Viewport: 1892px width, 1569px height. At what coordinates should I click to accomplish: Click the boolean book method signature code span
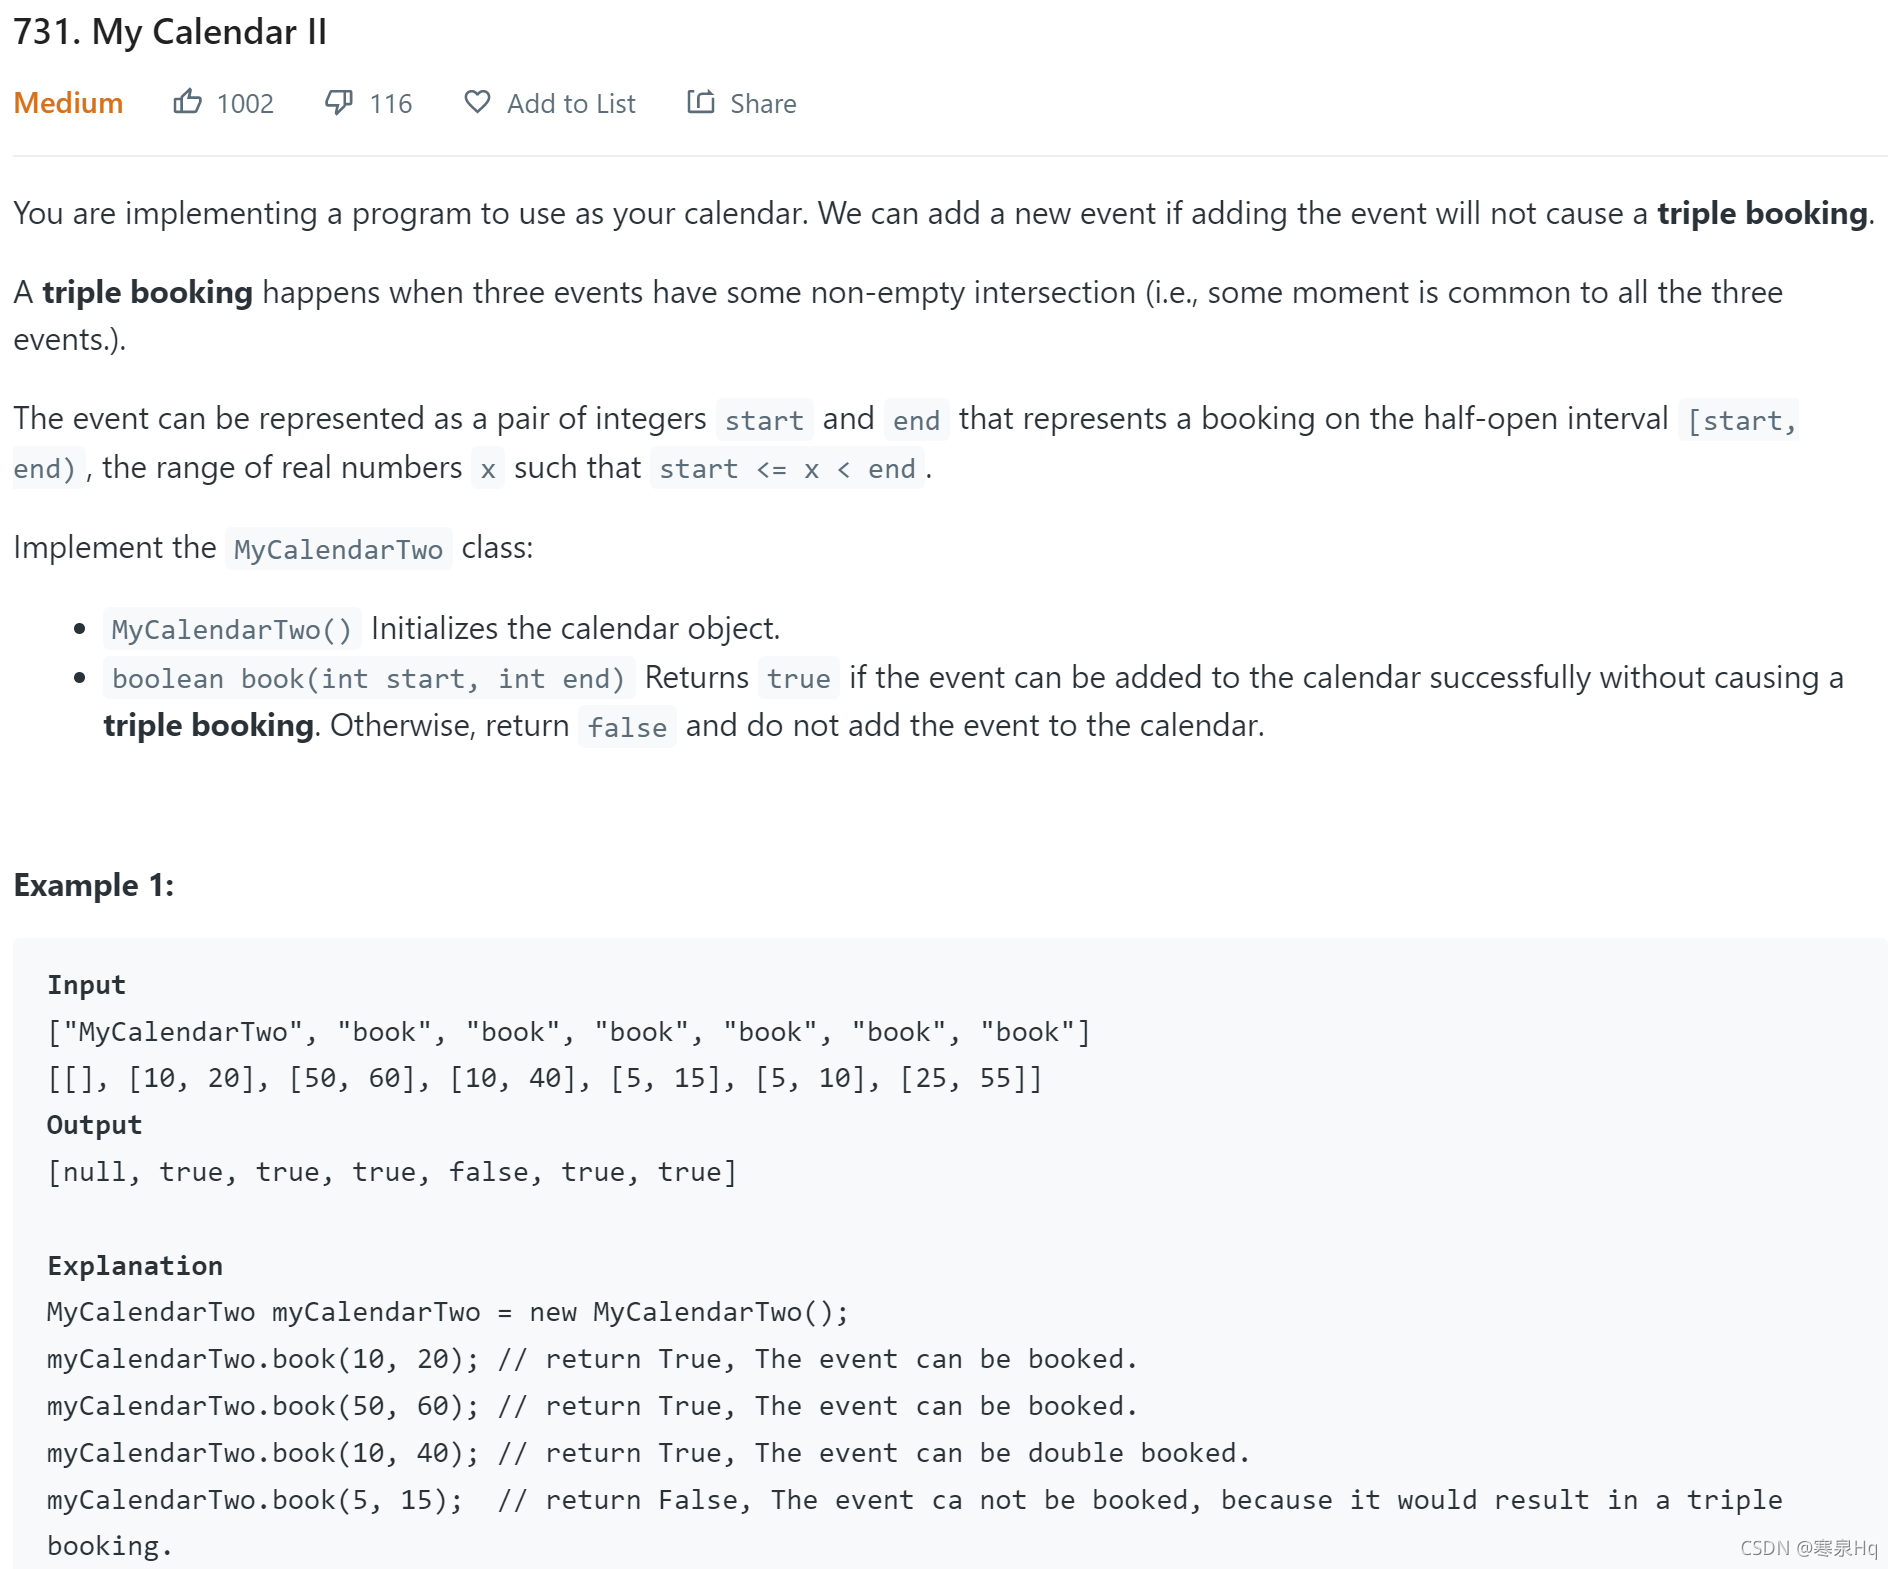tap(369, 678)
